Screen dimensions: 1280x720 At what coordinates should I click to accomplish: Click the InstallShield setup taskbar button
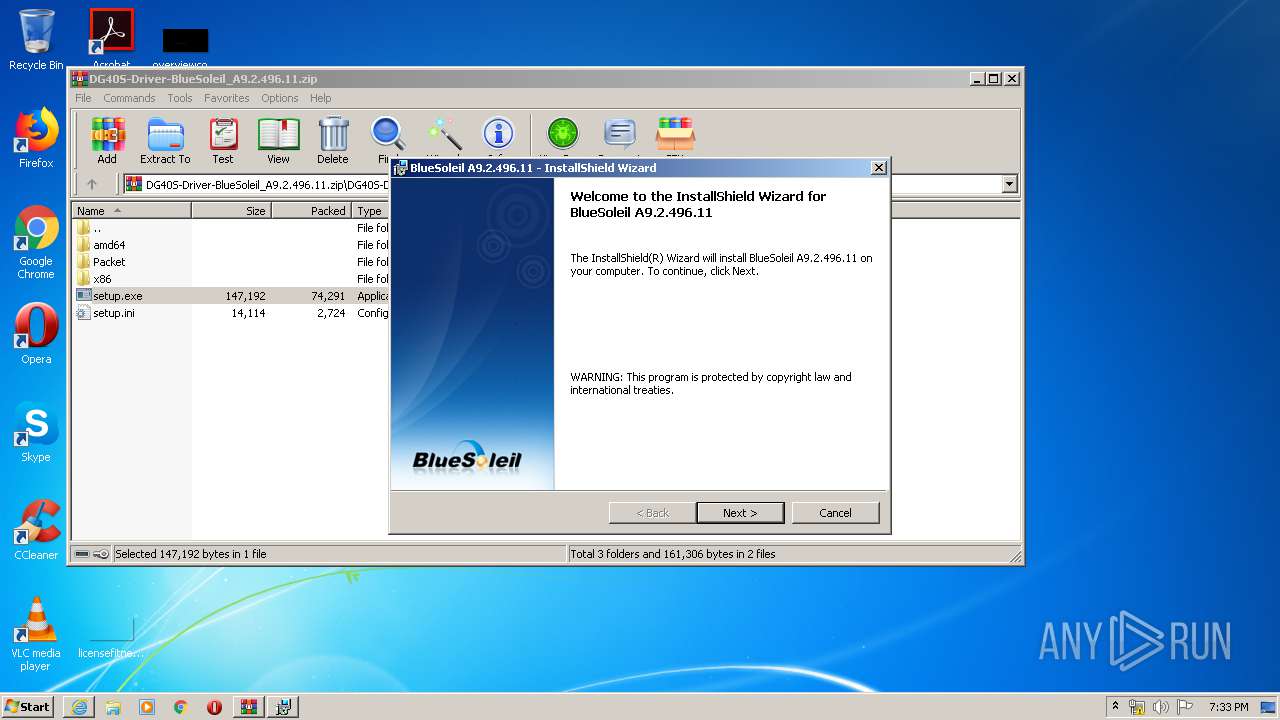click(283, 707)
